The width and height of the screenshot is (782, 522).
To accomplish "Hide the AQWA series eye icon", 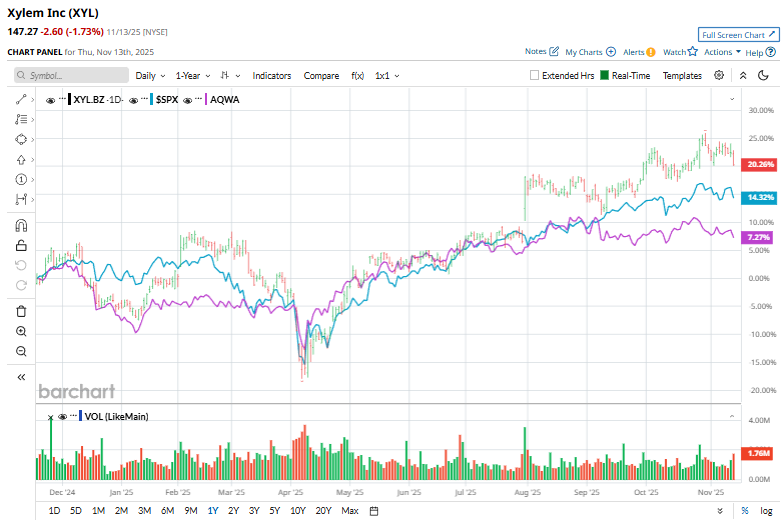I will [x=188, y=100].
